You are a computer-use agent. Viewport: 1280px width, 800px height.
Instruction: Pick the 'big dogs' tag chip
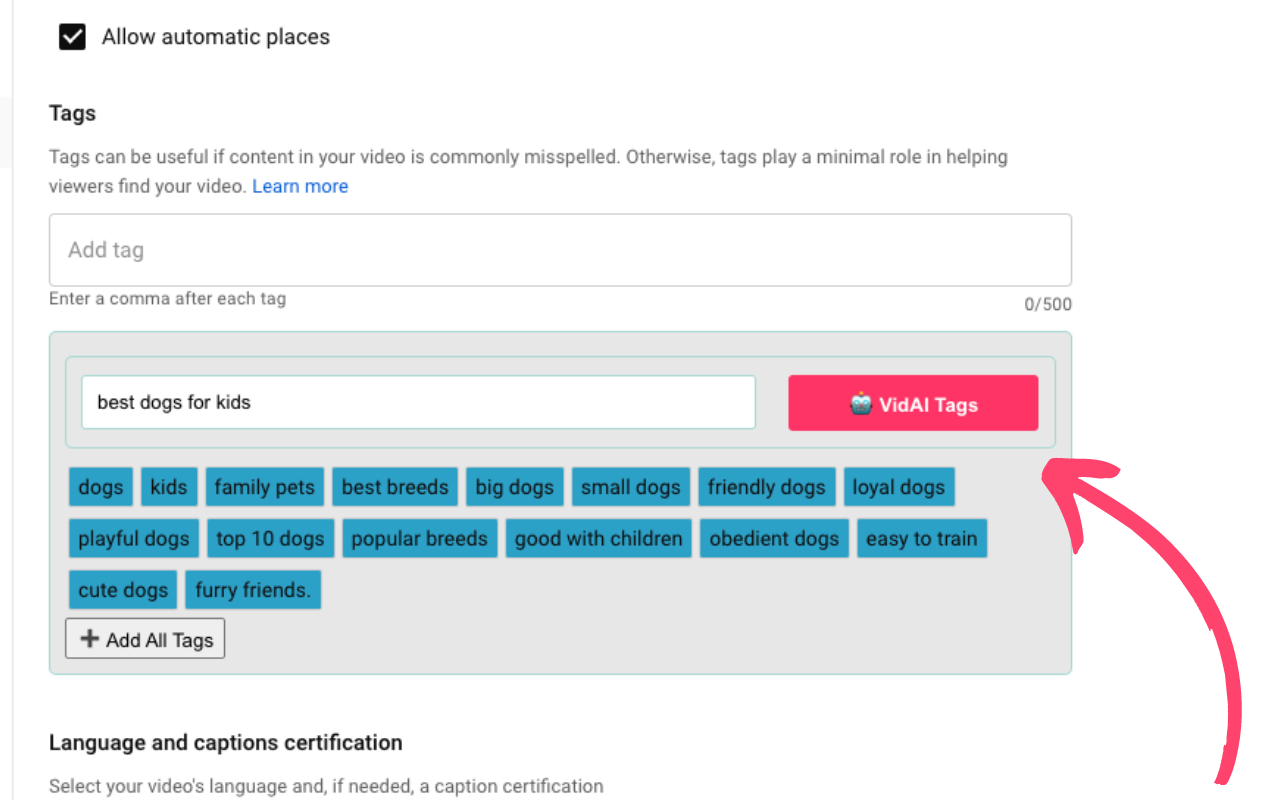tap(514, 487)
